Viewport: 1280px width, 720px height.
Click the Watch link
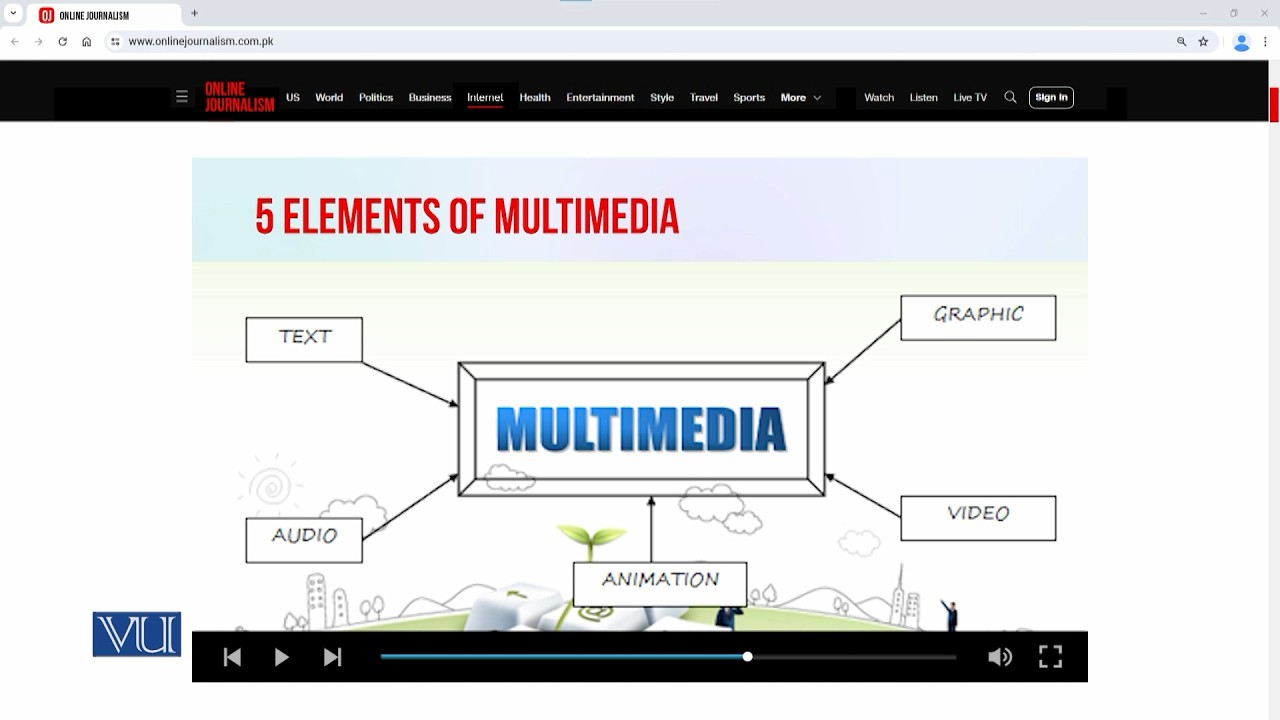(x=879, y=97)
